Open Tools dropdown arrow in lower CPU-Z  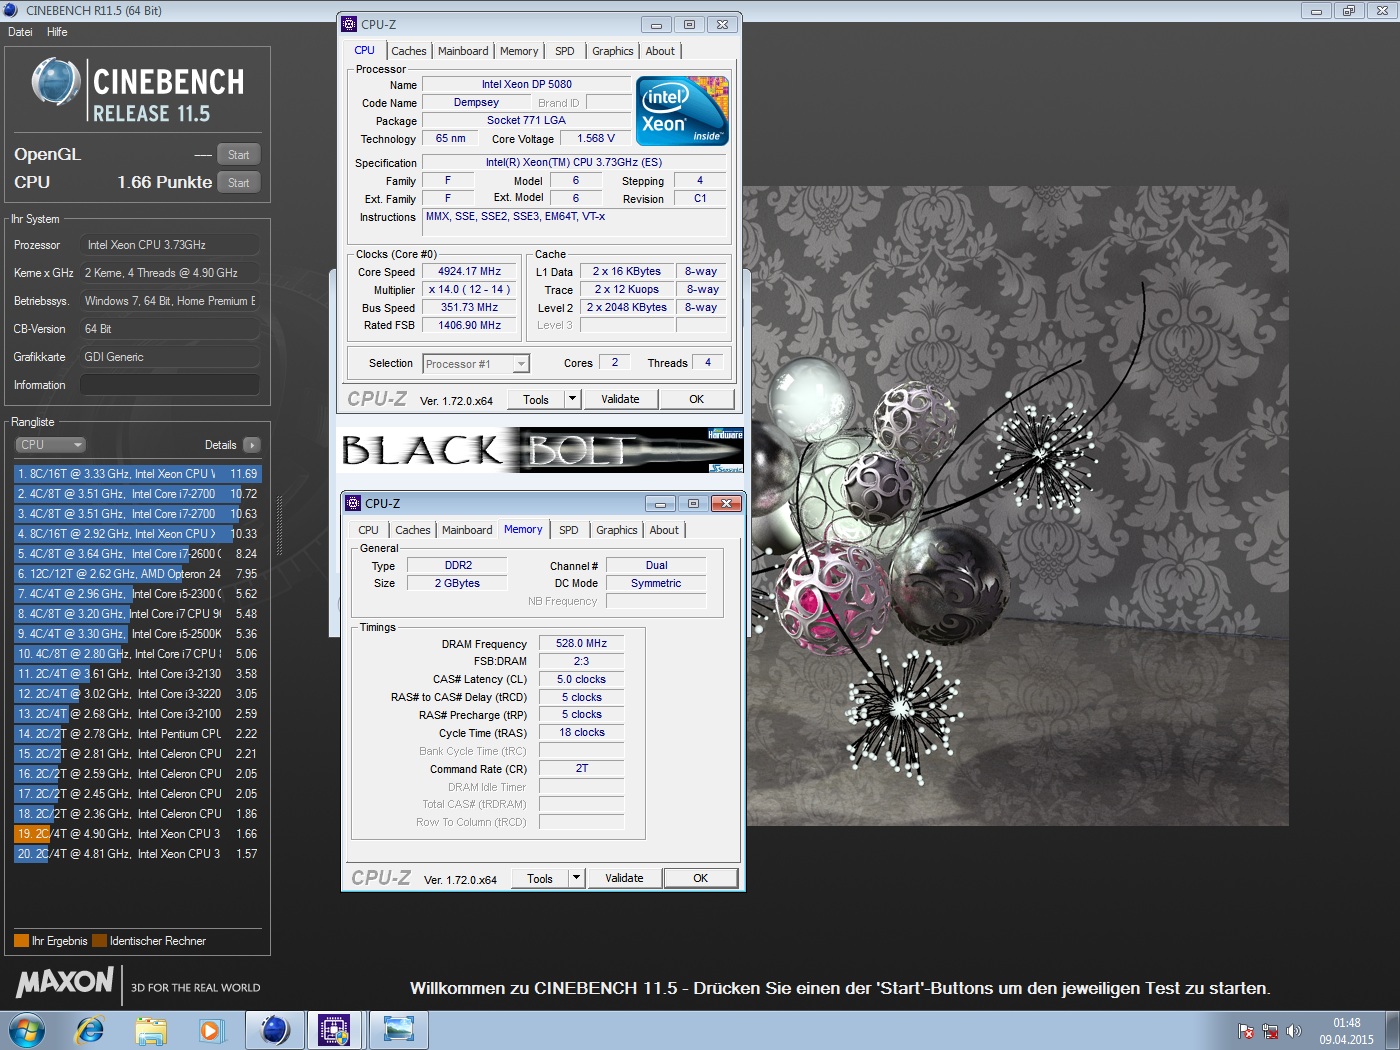576,878
